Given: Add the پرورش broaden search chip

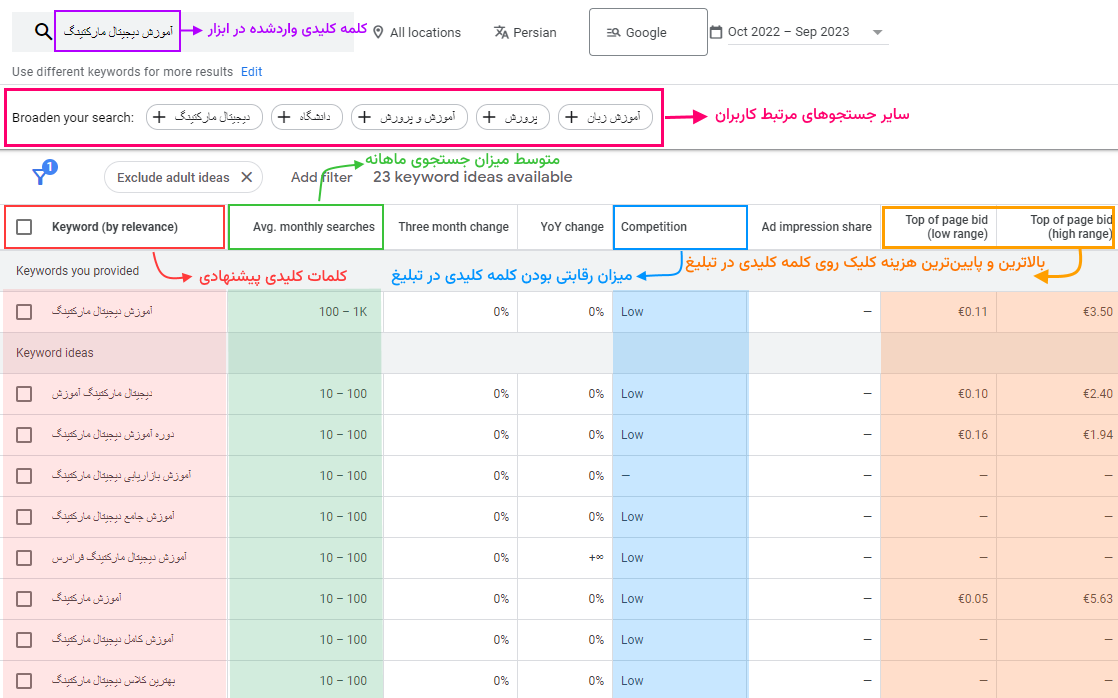Looking at the screenshot, I should (513, 117).
